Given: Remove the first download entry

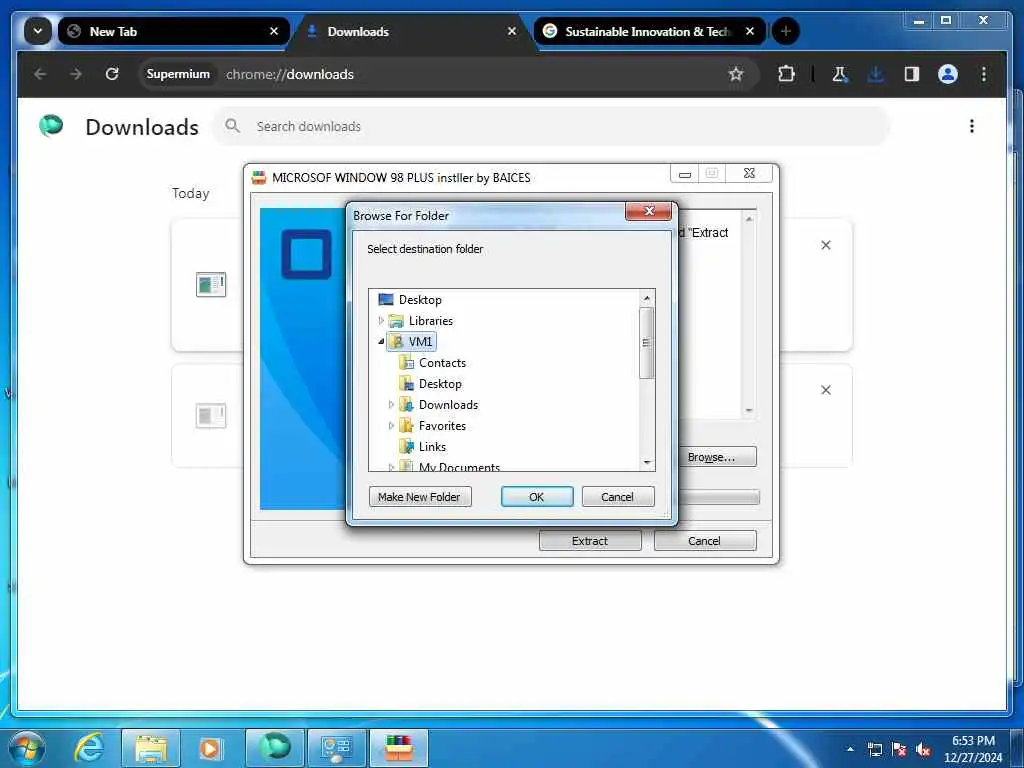Looking at the screenshot, I should (x=825, y=245).
